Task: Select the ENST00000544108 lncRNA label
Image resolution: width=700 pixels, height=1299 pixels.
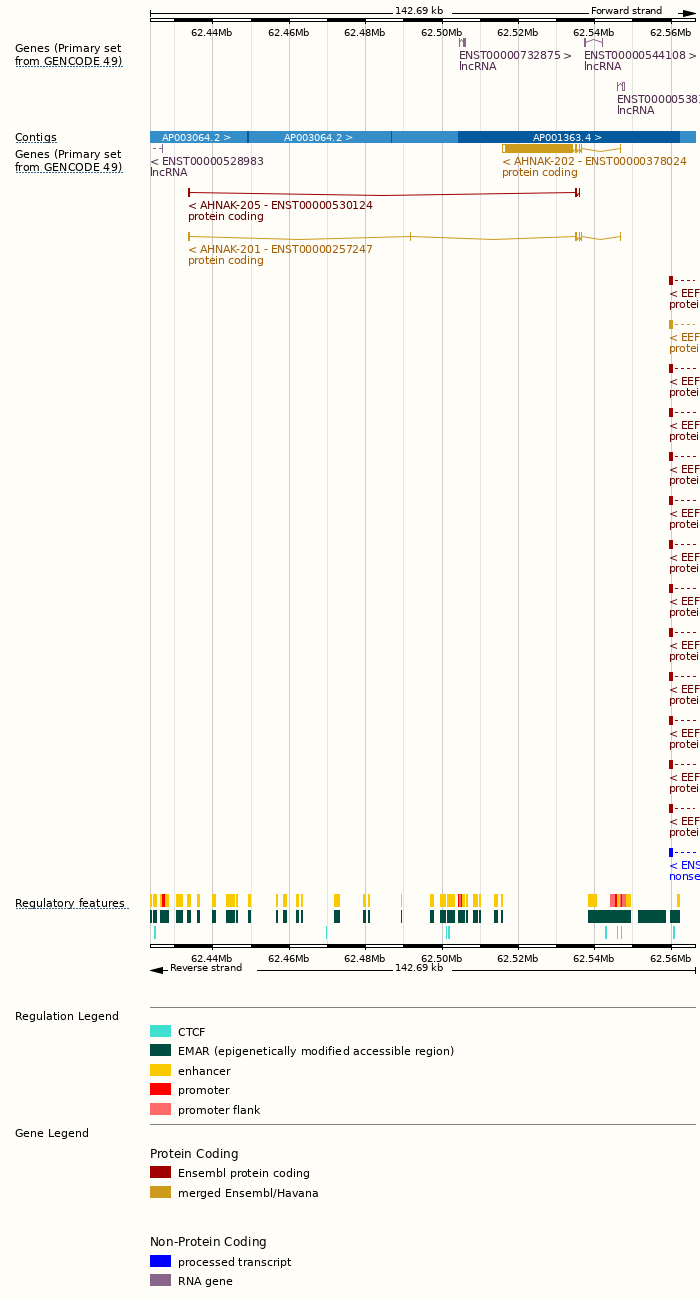Action: 640,55
